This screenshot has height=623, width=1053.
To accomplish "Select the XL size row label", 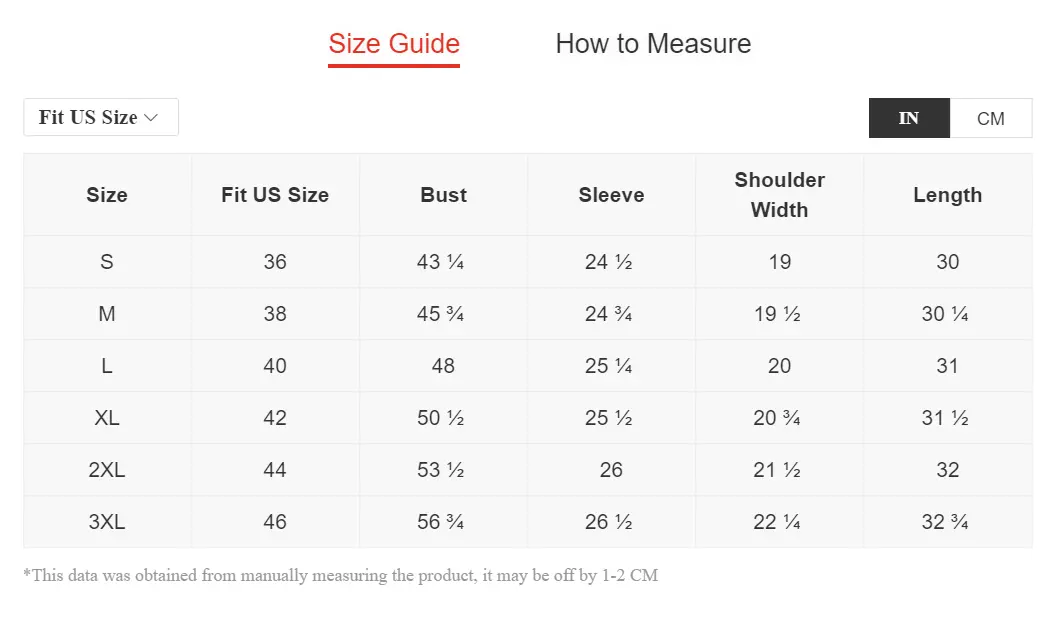I will tap(107, 418).
